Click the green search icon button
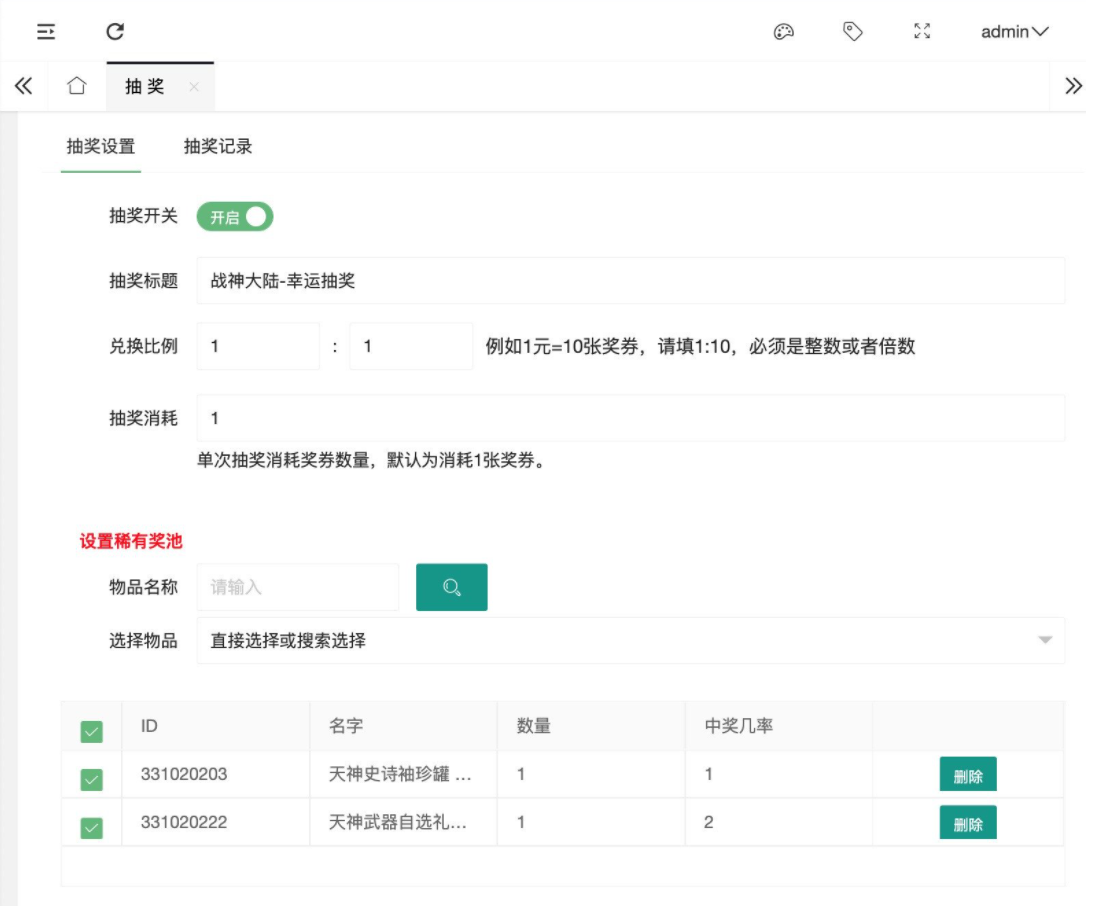This screenshot has width=1093, height=906. pos(451,587)
